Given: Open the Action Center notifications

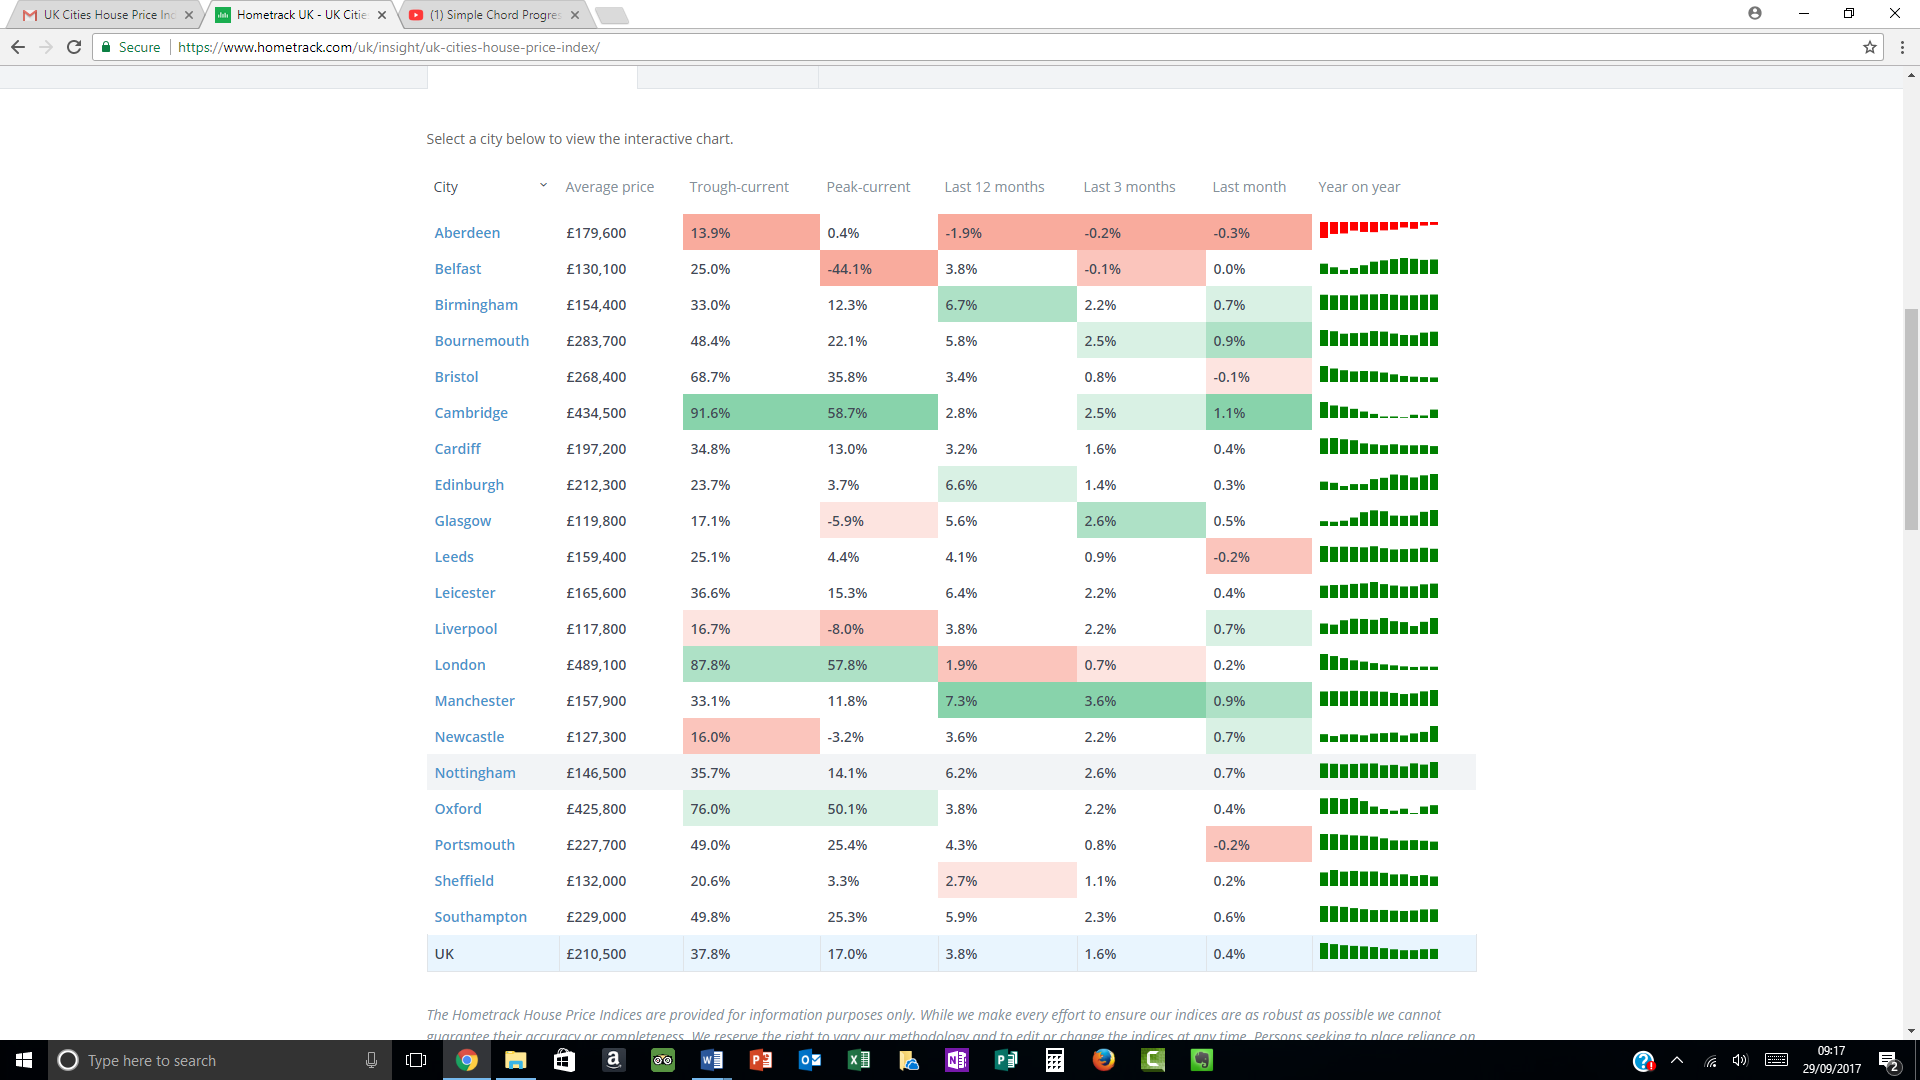Looking at the screenshot, I should [1889, 1060].
